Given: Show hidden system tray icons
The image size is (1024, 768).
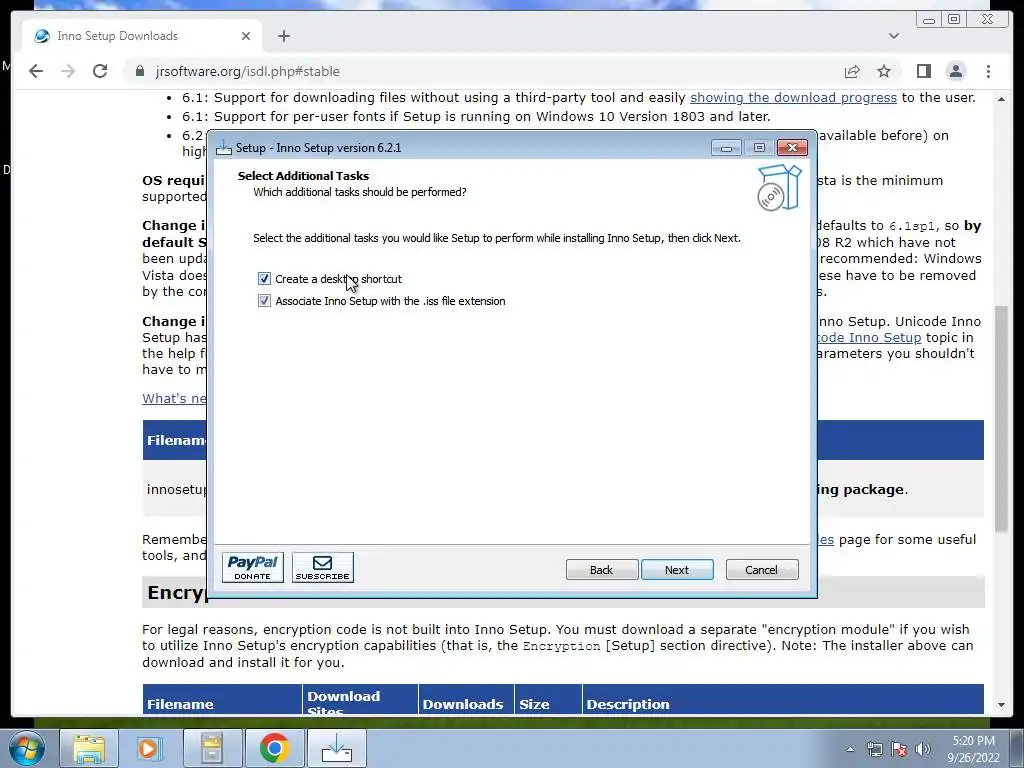Looking at the screenshot, I should tap(850, 749).
